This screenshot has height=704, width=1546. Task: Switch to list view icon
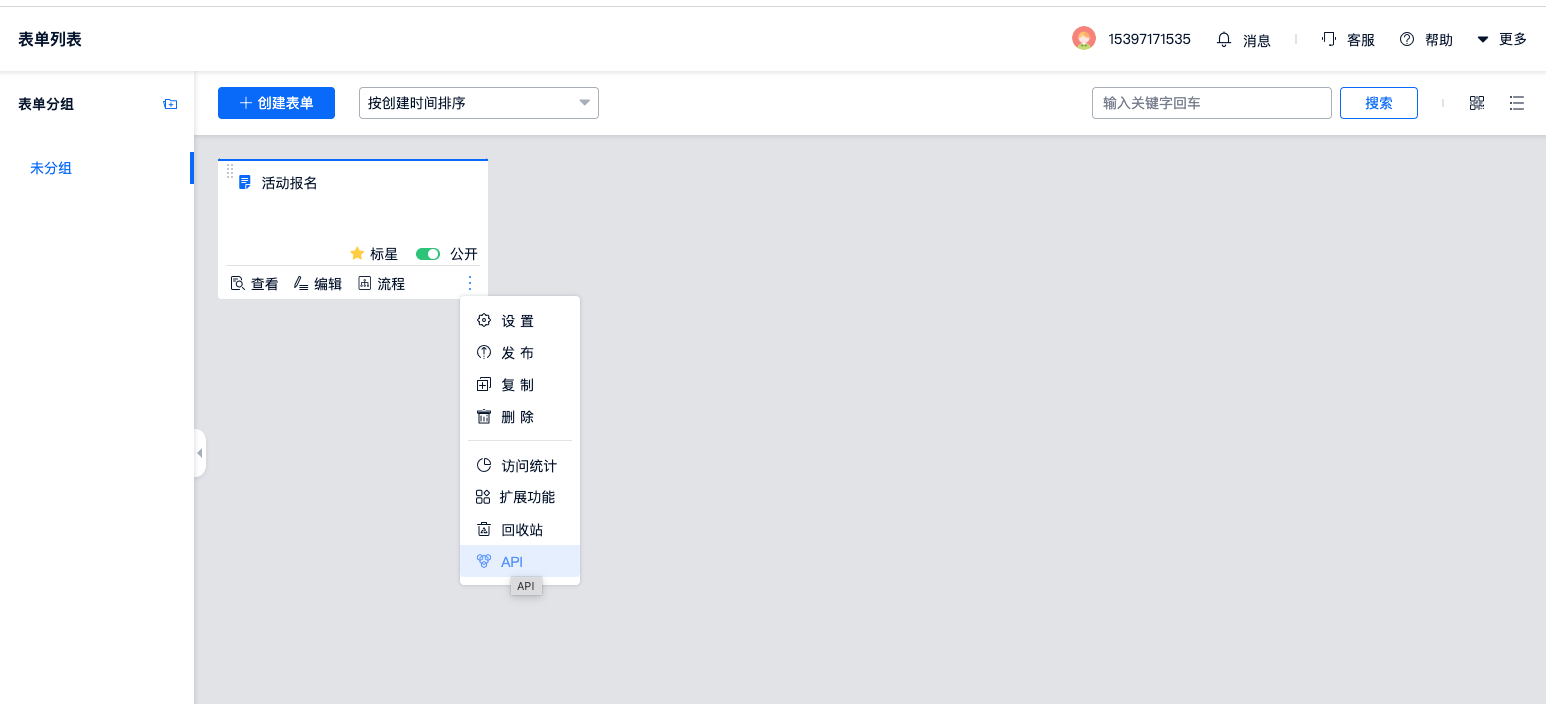coord(1516,103)
